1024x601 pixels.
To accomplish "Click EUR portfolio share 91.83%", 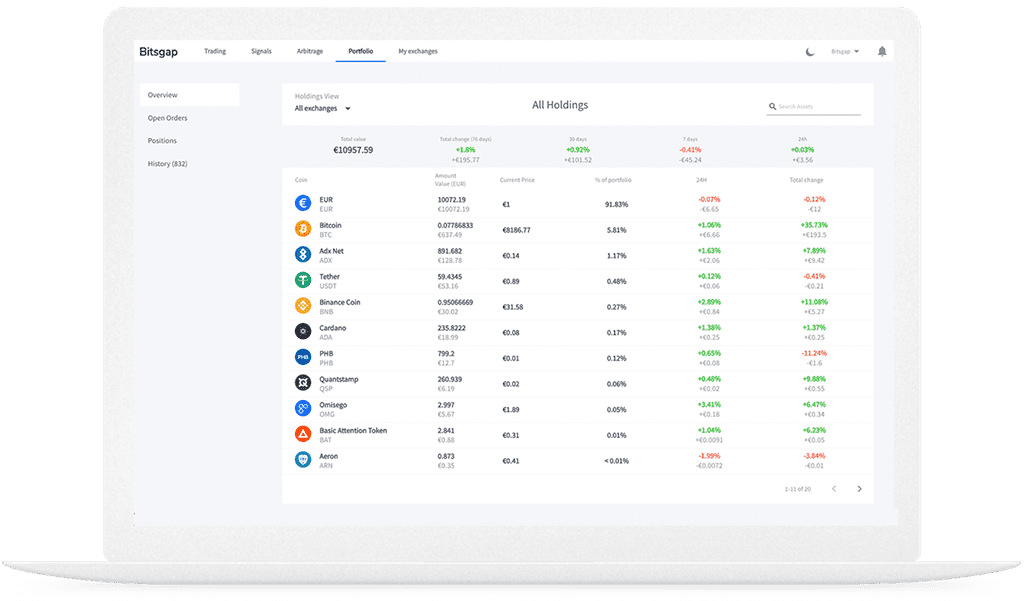I will tap(616, 204).
